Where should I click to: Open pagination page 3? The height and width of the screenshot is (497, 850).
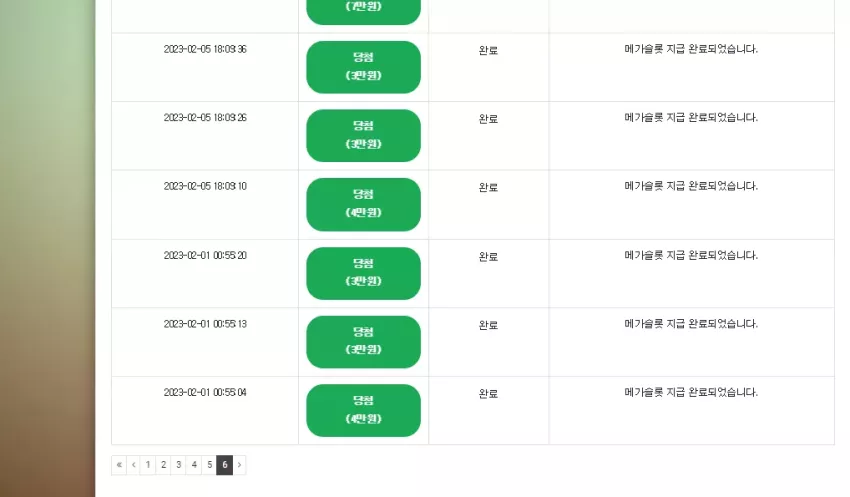coord(178,464)
